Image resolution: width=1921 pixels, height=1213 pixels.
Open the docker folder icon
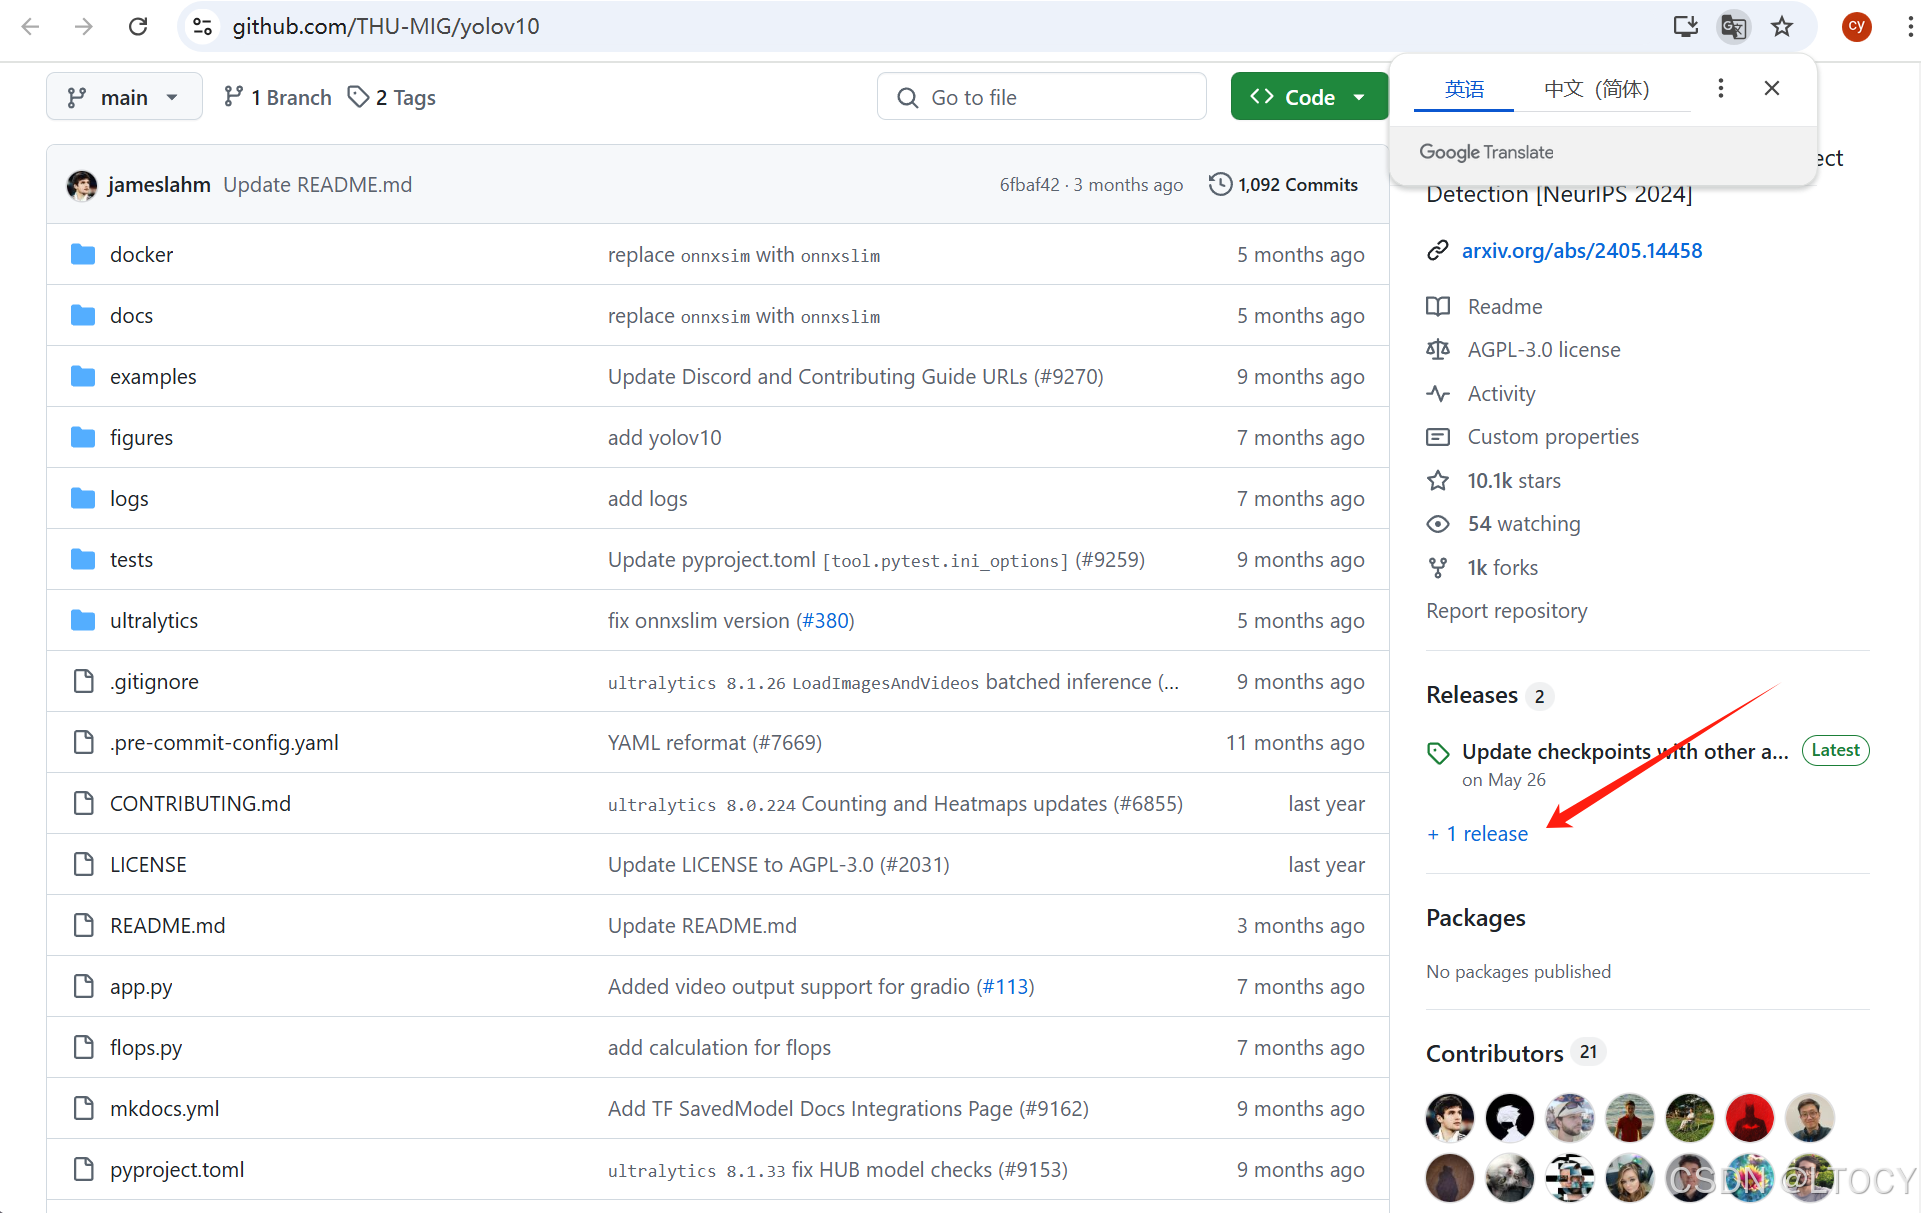(83, 255)
